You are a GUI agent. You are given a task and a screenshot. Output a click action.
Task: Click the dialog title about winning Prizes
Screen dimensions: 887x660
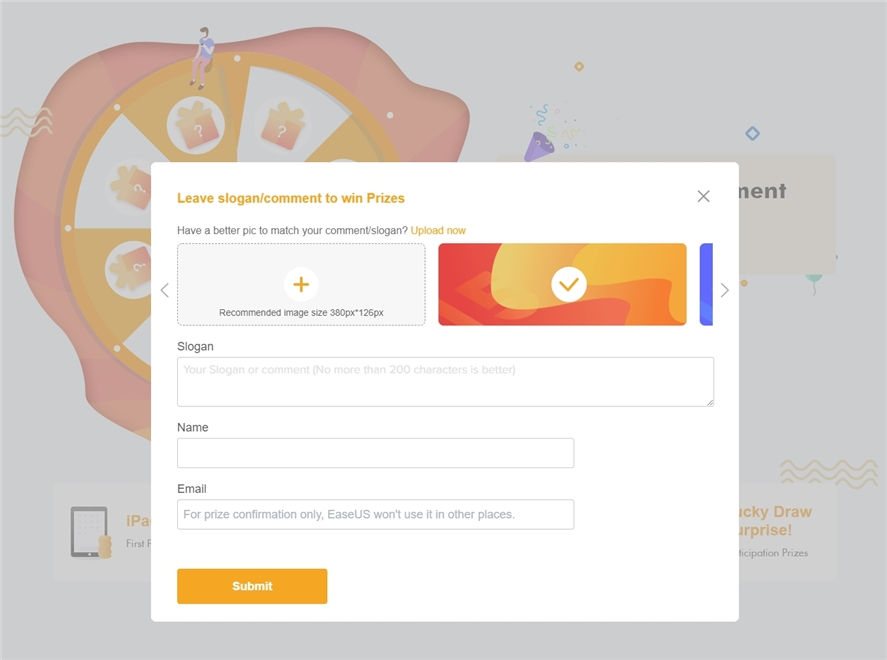(291, 198)
